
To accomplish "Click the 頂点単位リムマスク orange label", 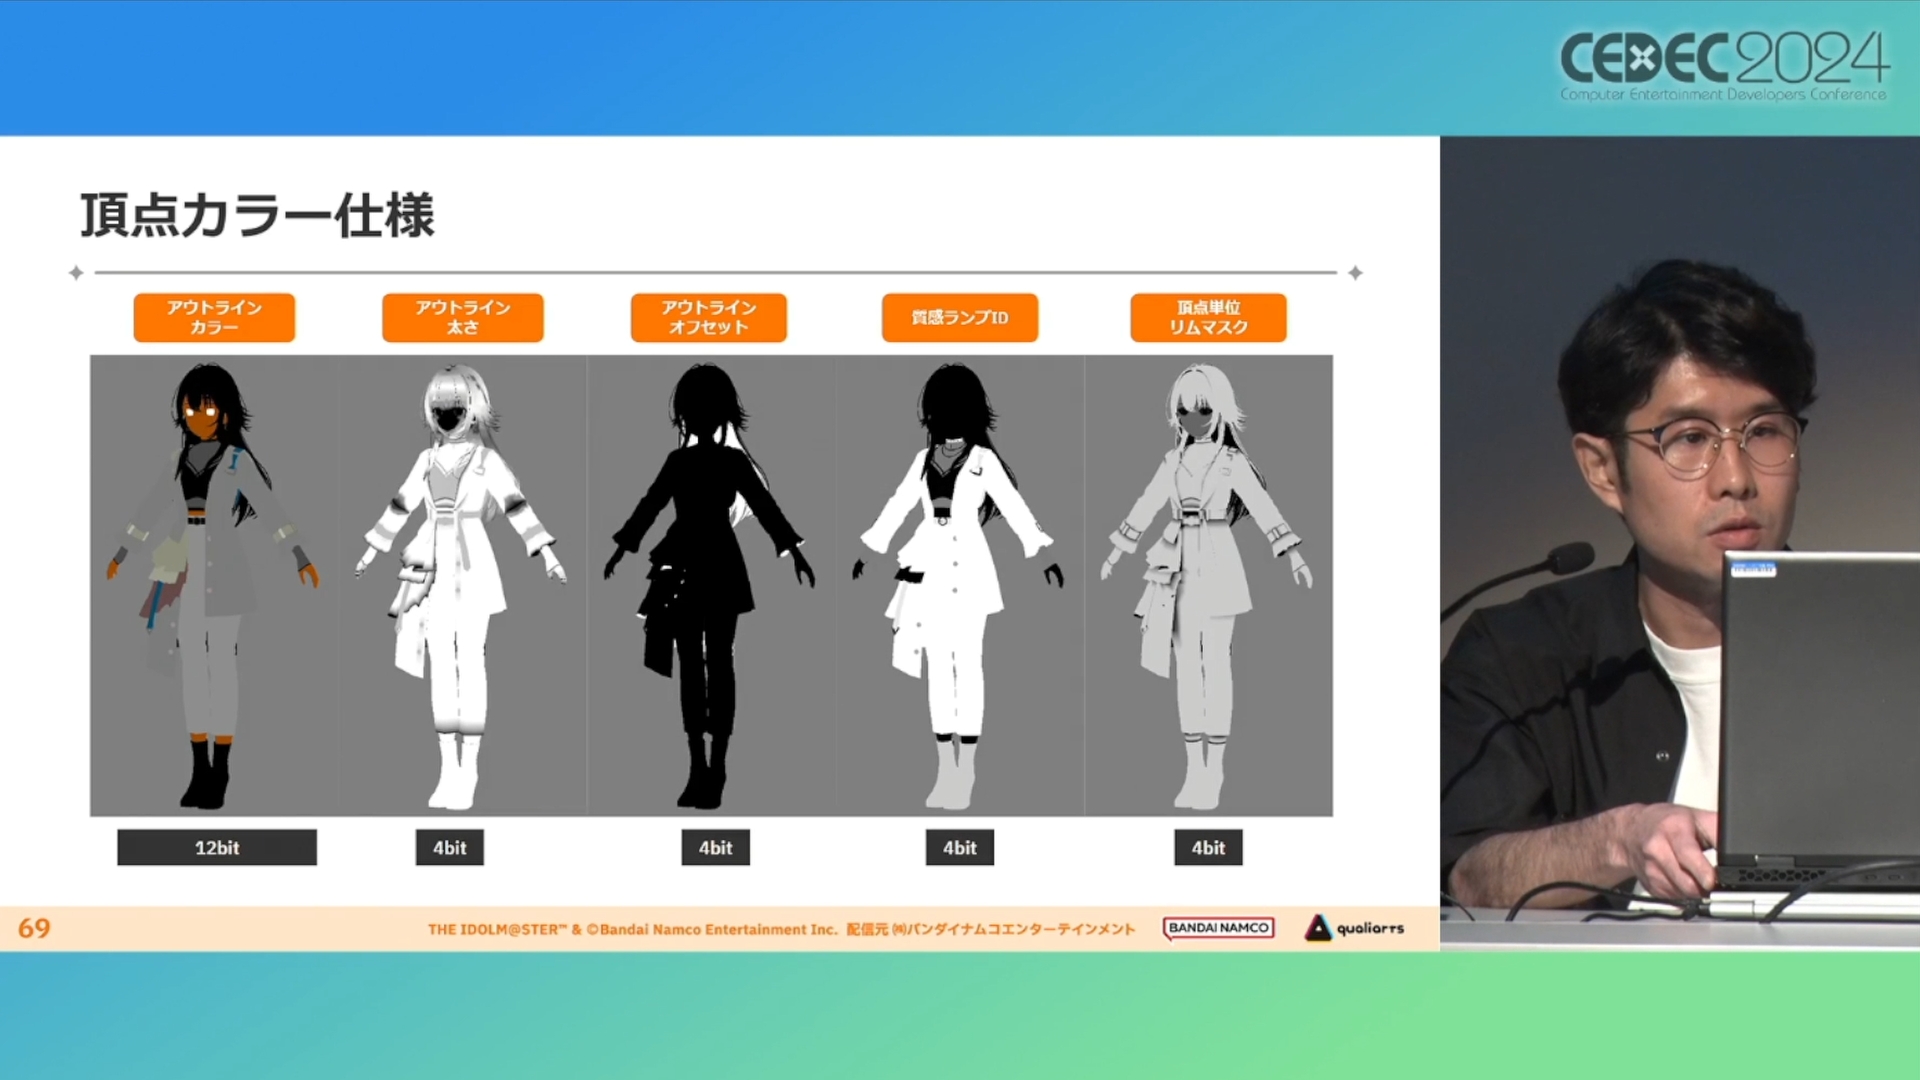I will point(1208,318).
